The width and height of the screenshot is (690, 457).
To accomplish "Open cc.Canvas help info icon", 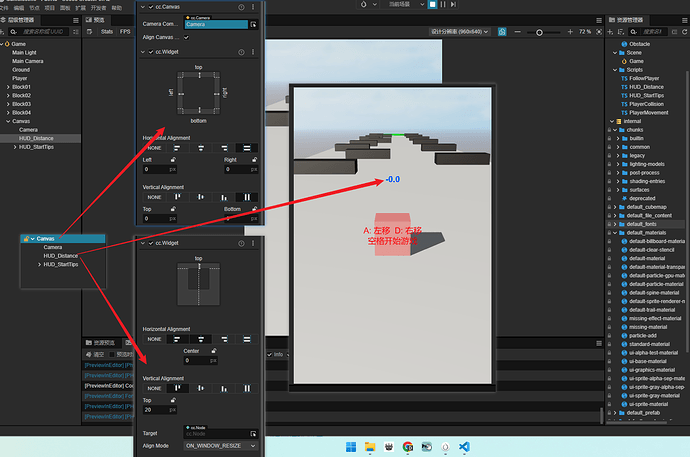I will coord(241,7).
